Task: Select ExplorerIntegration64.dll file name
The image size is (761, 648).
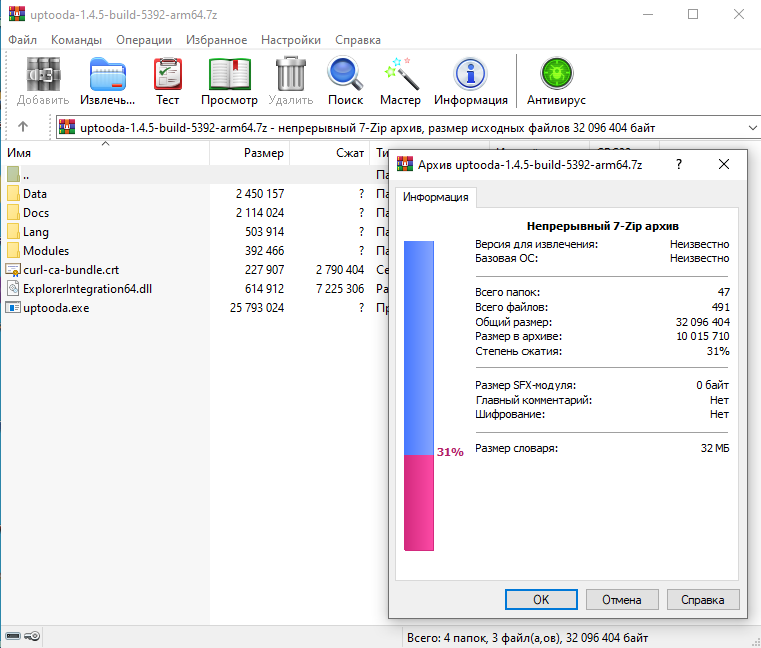Action: [87, 288]
